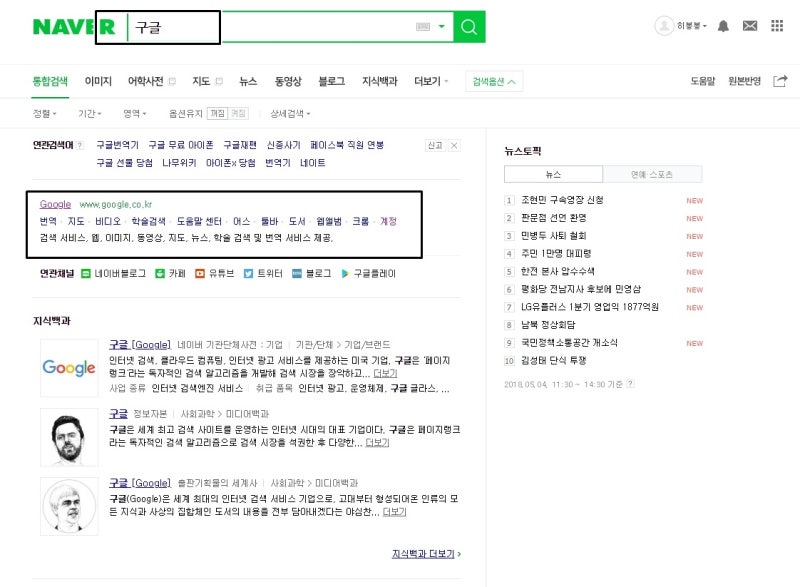Image resolution: width=800 pixels, height=587 pixels.
Task: Switch to the 이미지 tab
Action: point(98,81)
